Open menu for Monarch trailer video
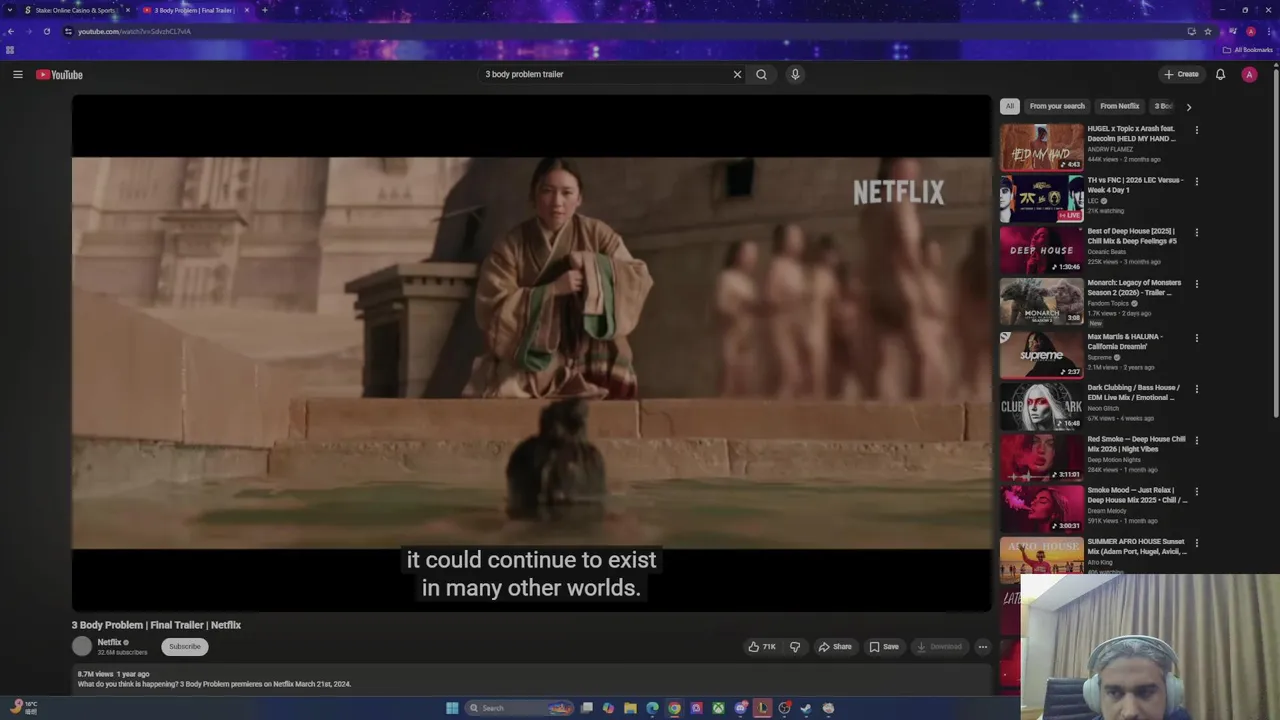 point(1196,284)
